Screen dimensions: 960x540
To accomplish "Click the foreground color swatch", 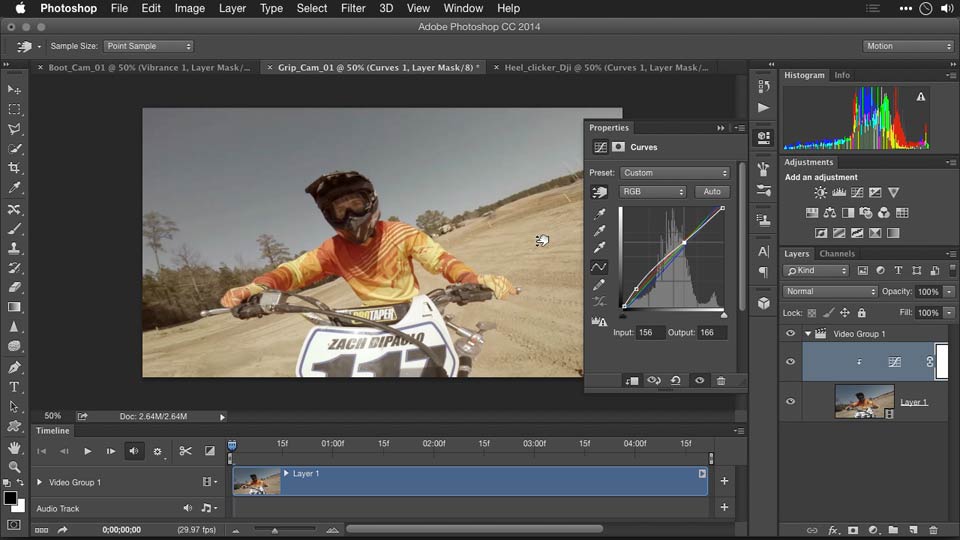I will click(10, 497).
